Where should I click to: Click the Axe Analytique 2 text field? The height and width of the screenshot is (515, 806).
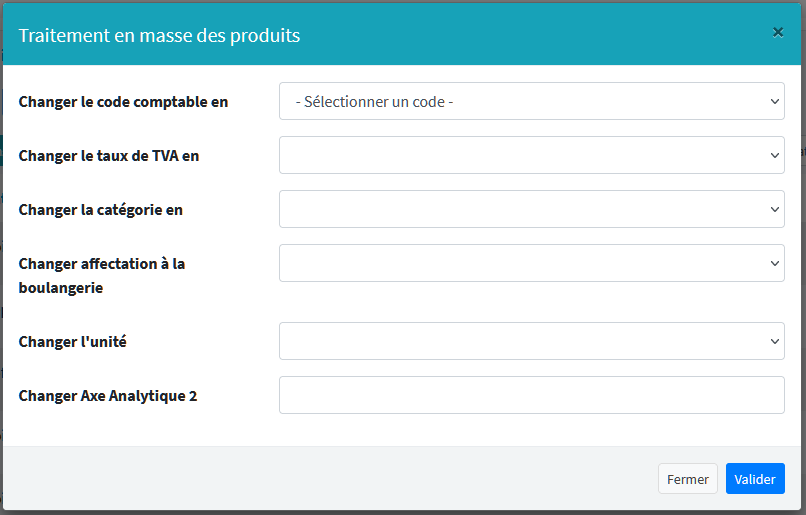(531, 395)
